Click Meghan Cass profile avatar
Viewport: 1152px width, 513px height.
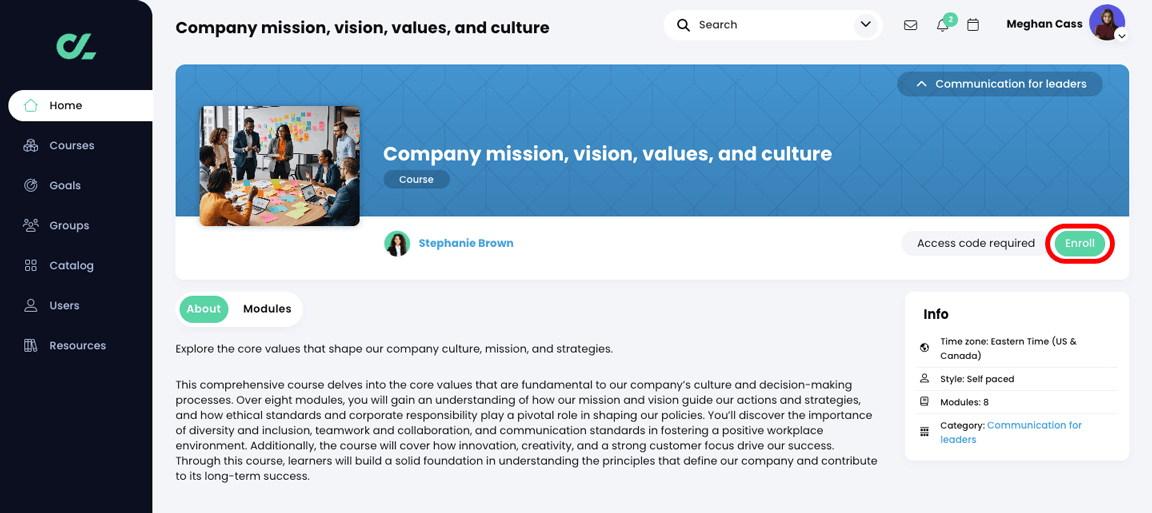click(1106, 22)
